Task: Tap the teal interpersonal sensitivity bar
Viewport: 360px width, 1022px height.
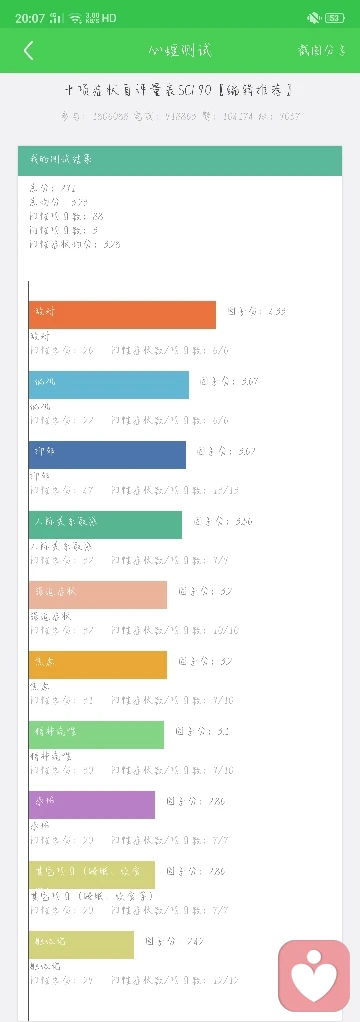Action: pos(105,525)
